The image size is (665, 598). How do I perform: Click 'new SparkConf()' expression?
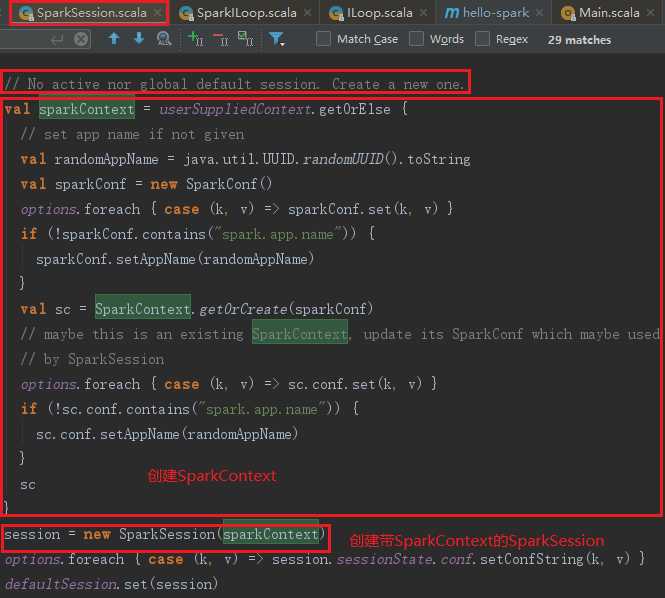[211, 184]
